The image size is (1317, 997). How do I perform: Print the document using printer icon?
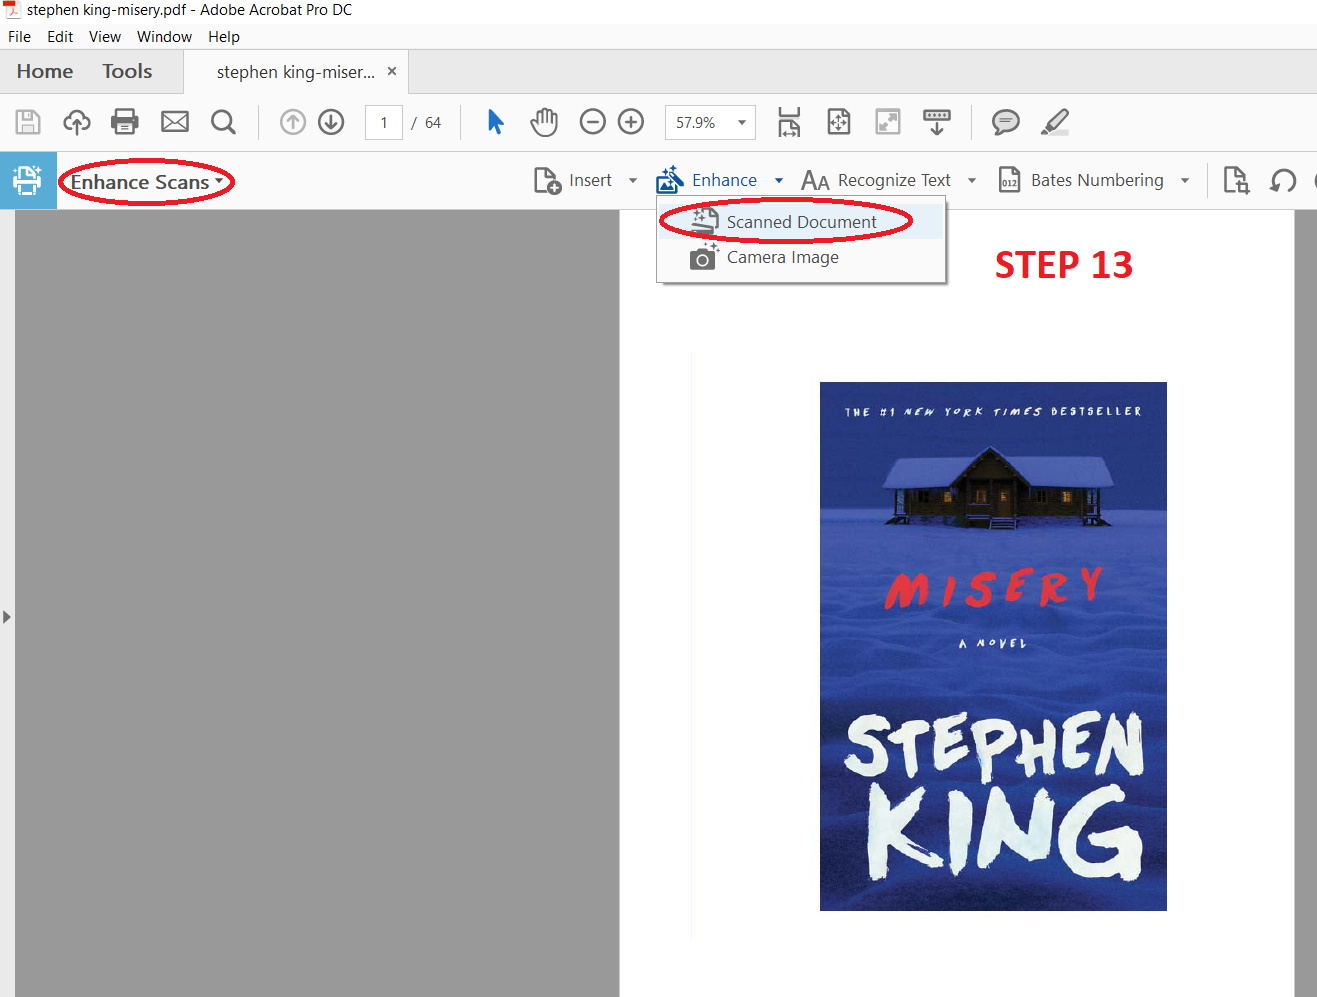point(125,122)
